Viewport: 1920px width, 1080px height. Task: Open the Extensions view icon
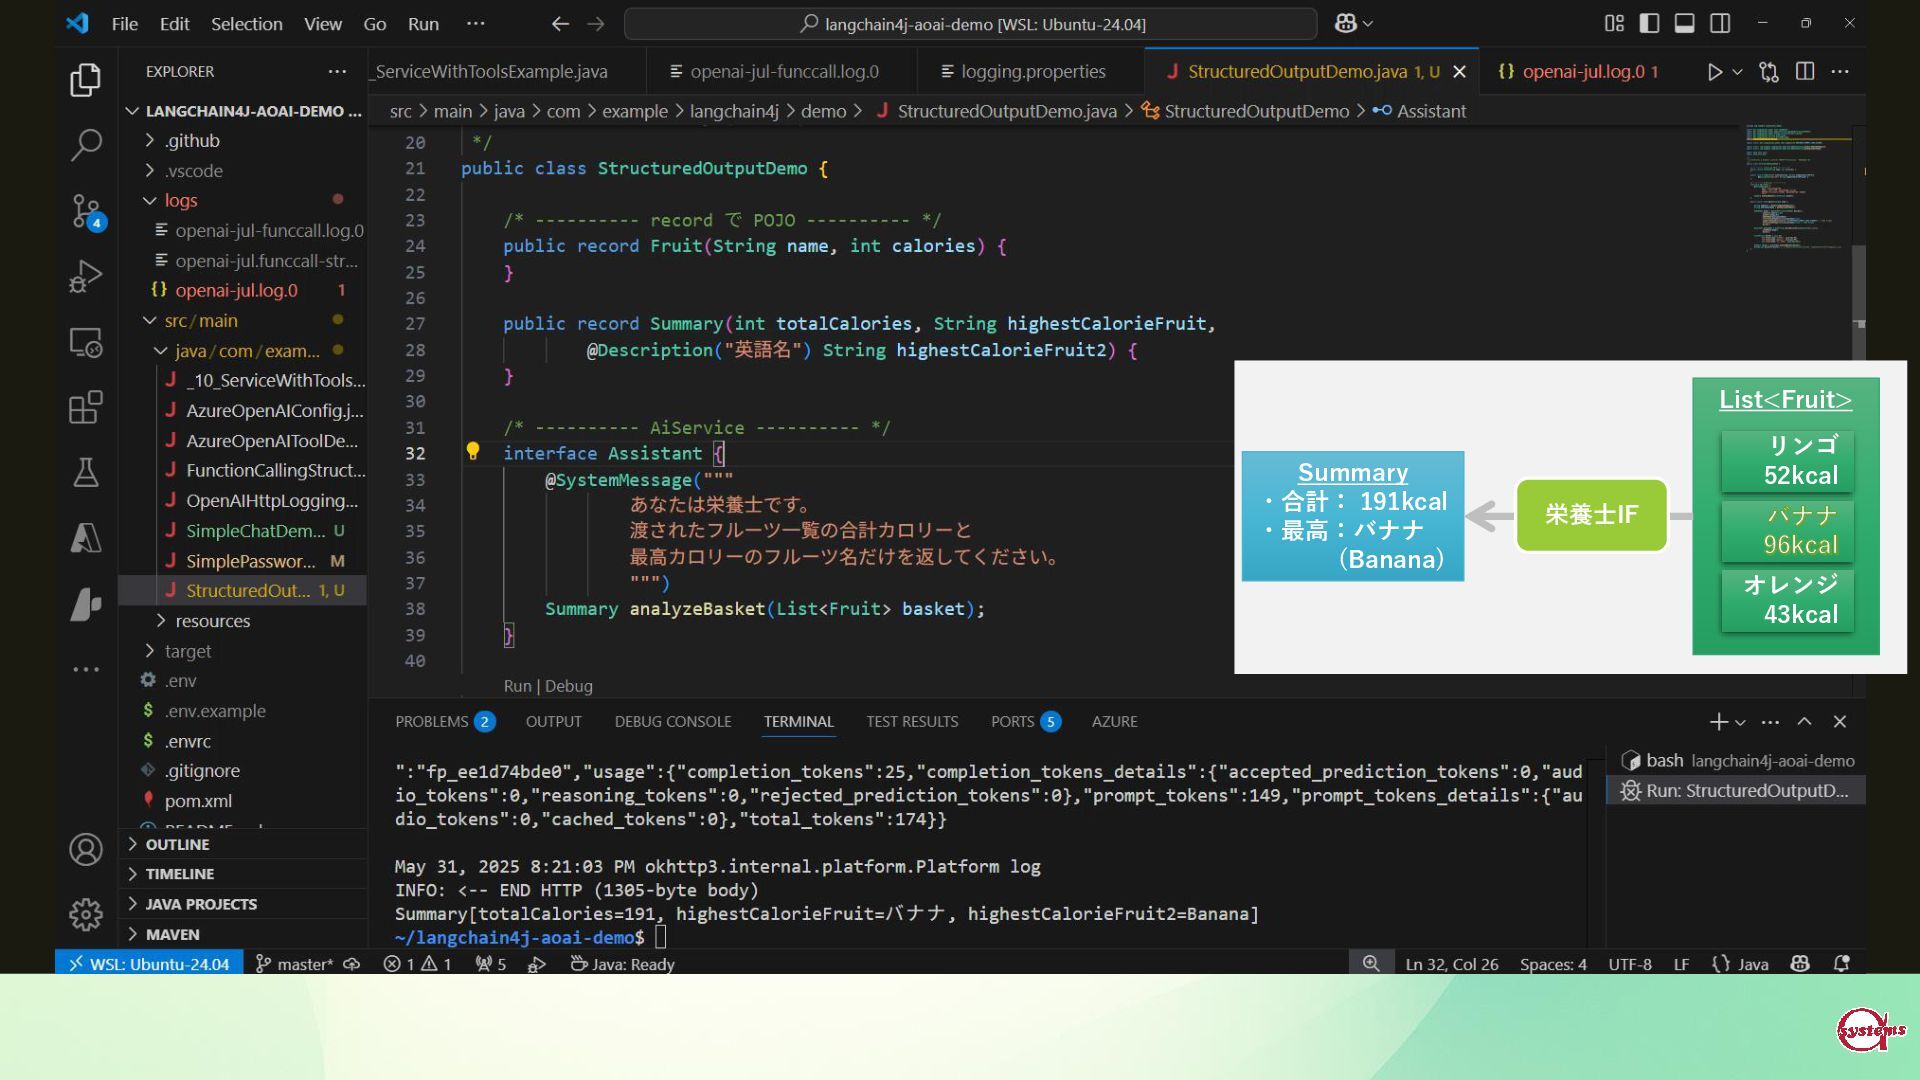tap(86, 407)
